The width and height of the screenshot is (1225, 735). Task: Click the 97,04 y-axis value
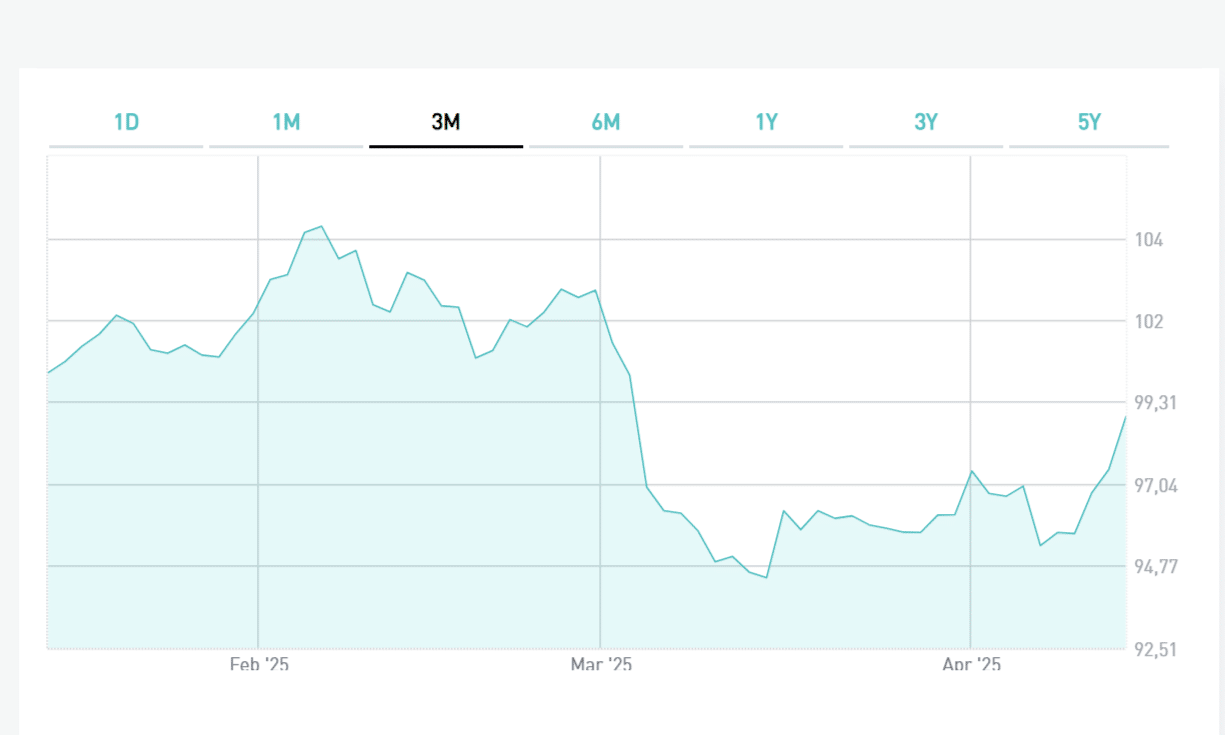pos(1154,486)
